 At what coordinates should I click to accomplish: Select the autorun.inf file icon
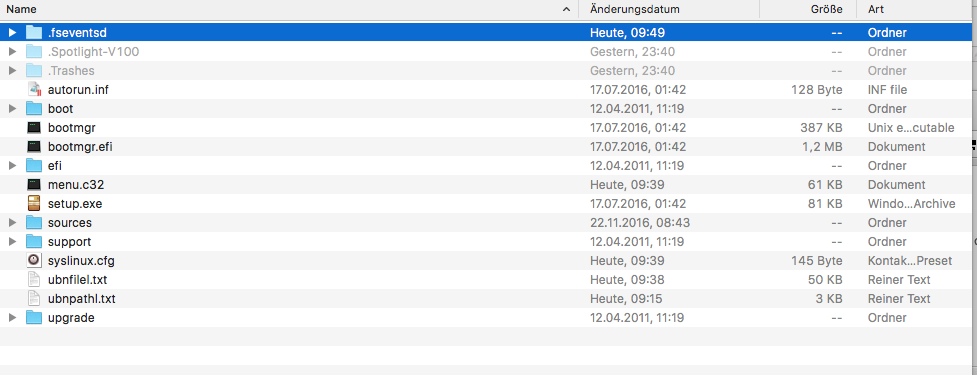[x=34, y=90]
